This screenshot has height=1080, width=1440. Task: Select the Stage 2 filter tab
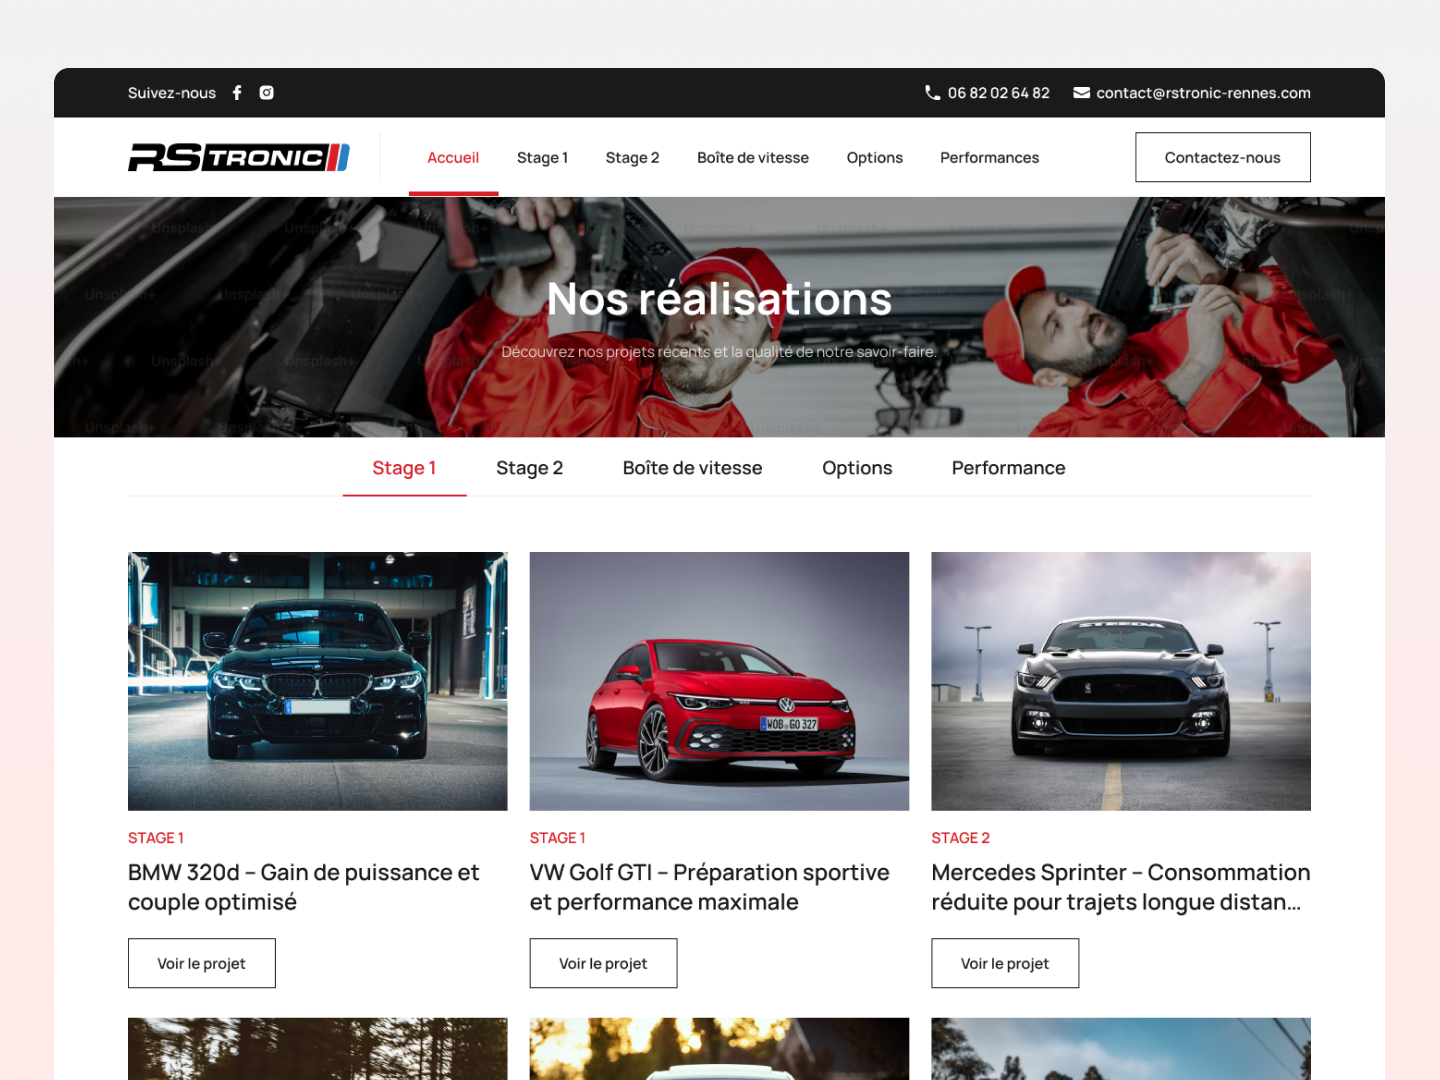pos(529,468)
